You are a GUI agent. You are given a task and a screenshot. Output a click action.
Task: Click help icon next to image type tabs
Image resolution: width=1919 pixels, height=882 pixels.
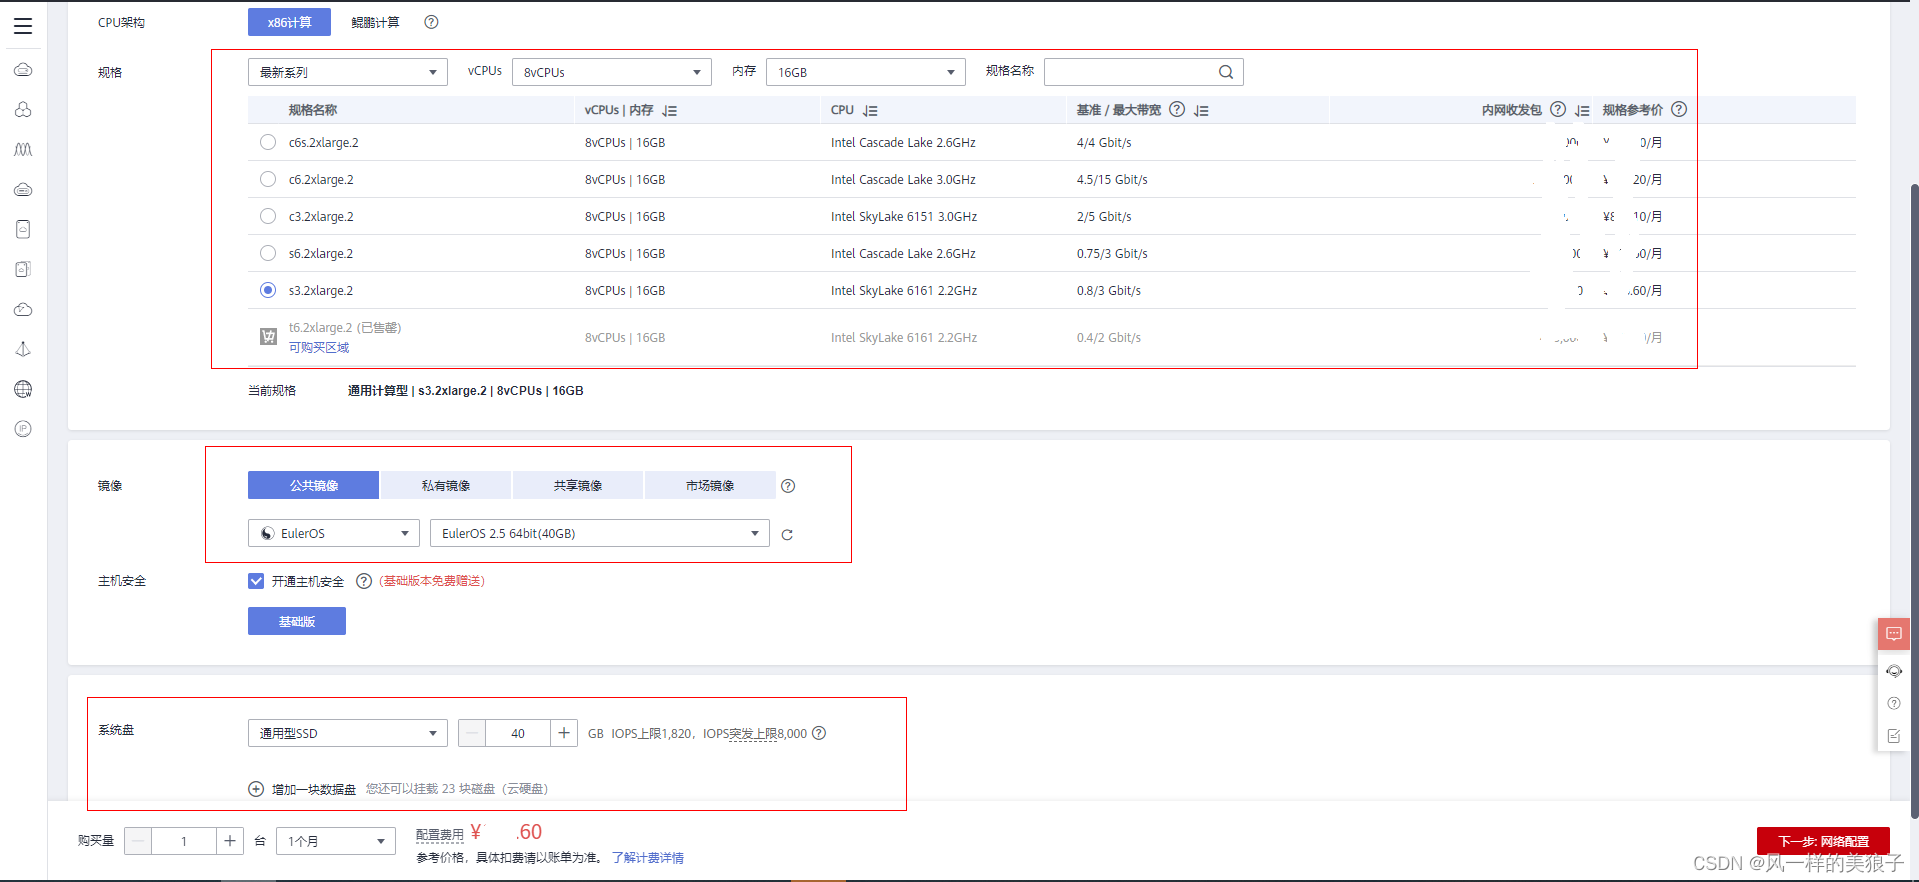click(x=788, y=486)
